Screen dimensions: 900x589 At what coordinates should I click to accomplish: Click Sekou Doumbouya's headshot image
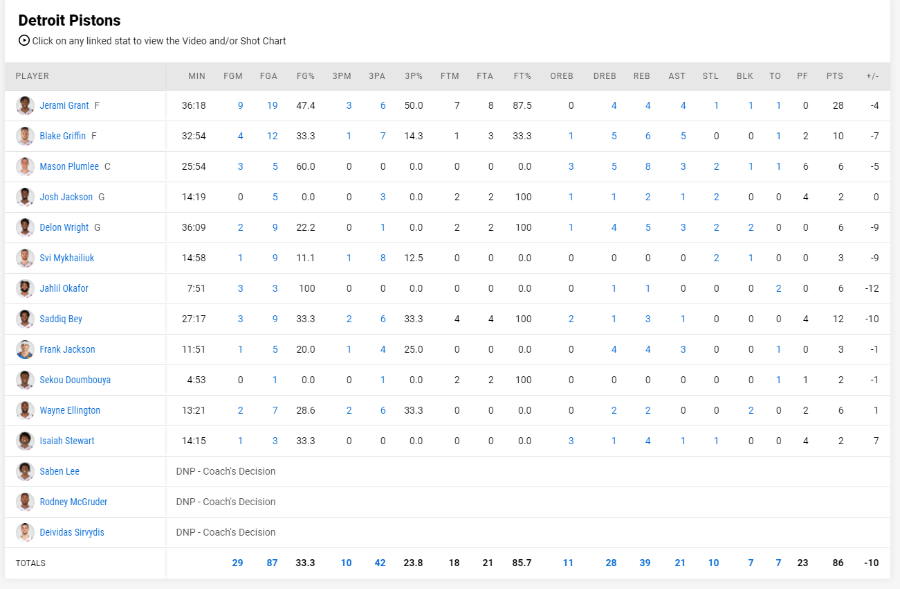tap(25, 379)
